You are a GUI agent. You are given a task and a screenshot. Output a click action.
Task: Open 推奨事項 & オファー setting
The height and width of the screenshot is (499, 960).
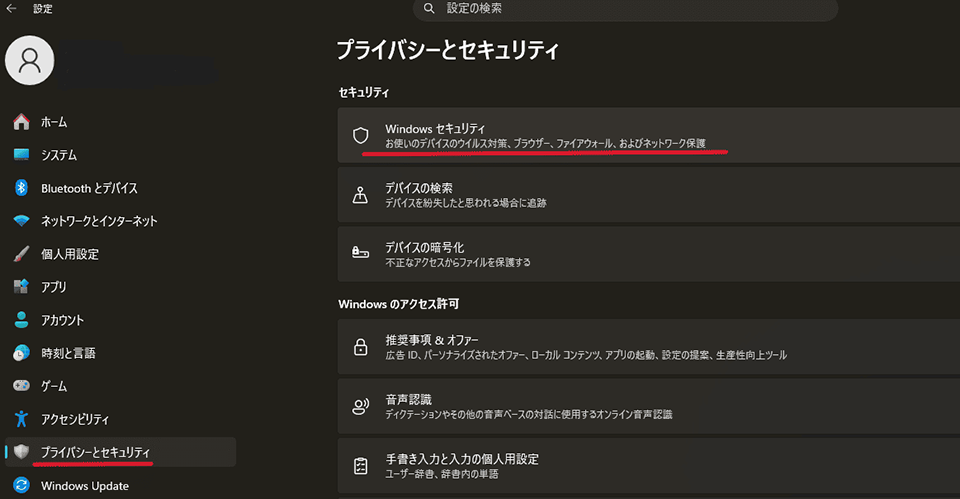tap(649, 347)
